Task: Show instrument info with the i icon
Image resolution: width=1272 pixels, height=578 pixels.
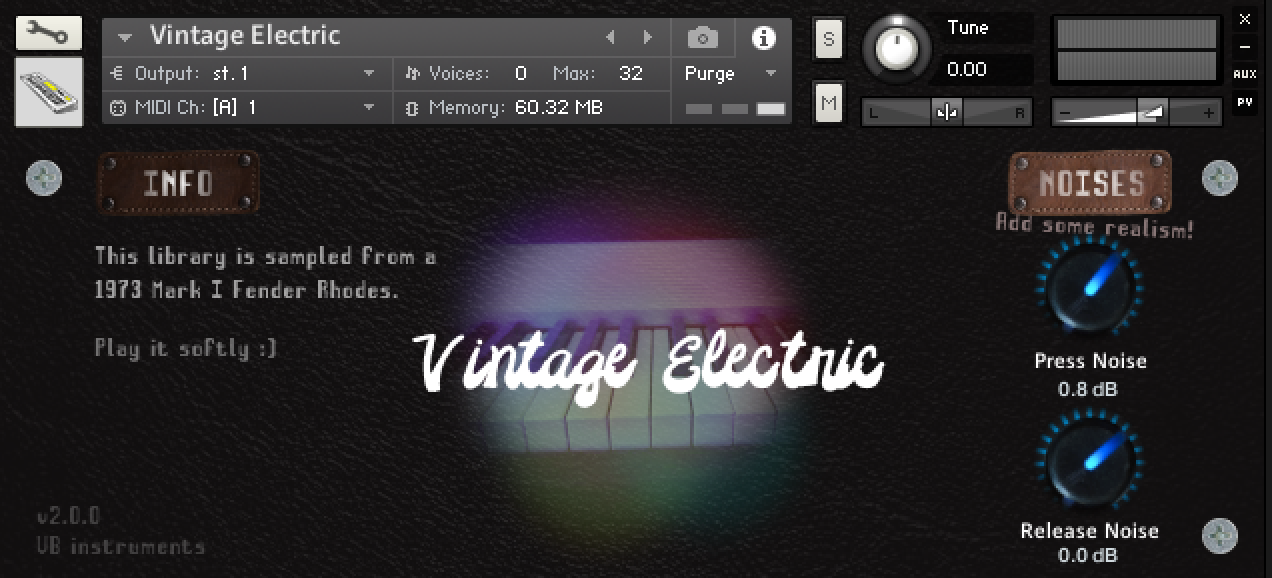Action: coord(764,38)
